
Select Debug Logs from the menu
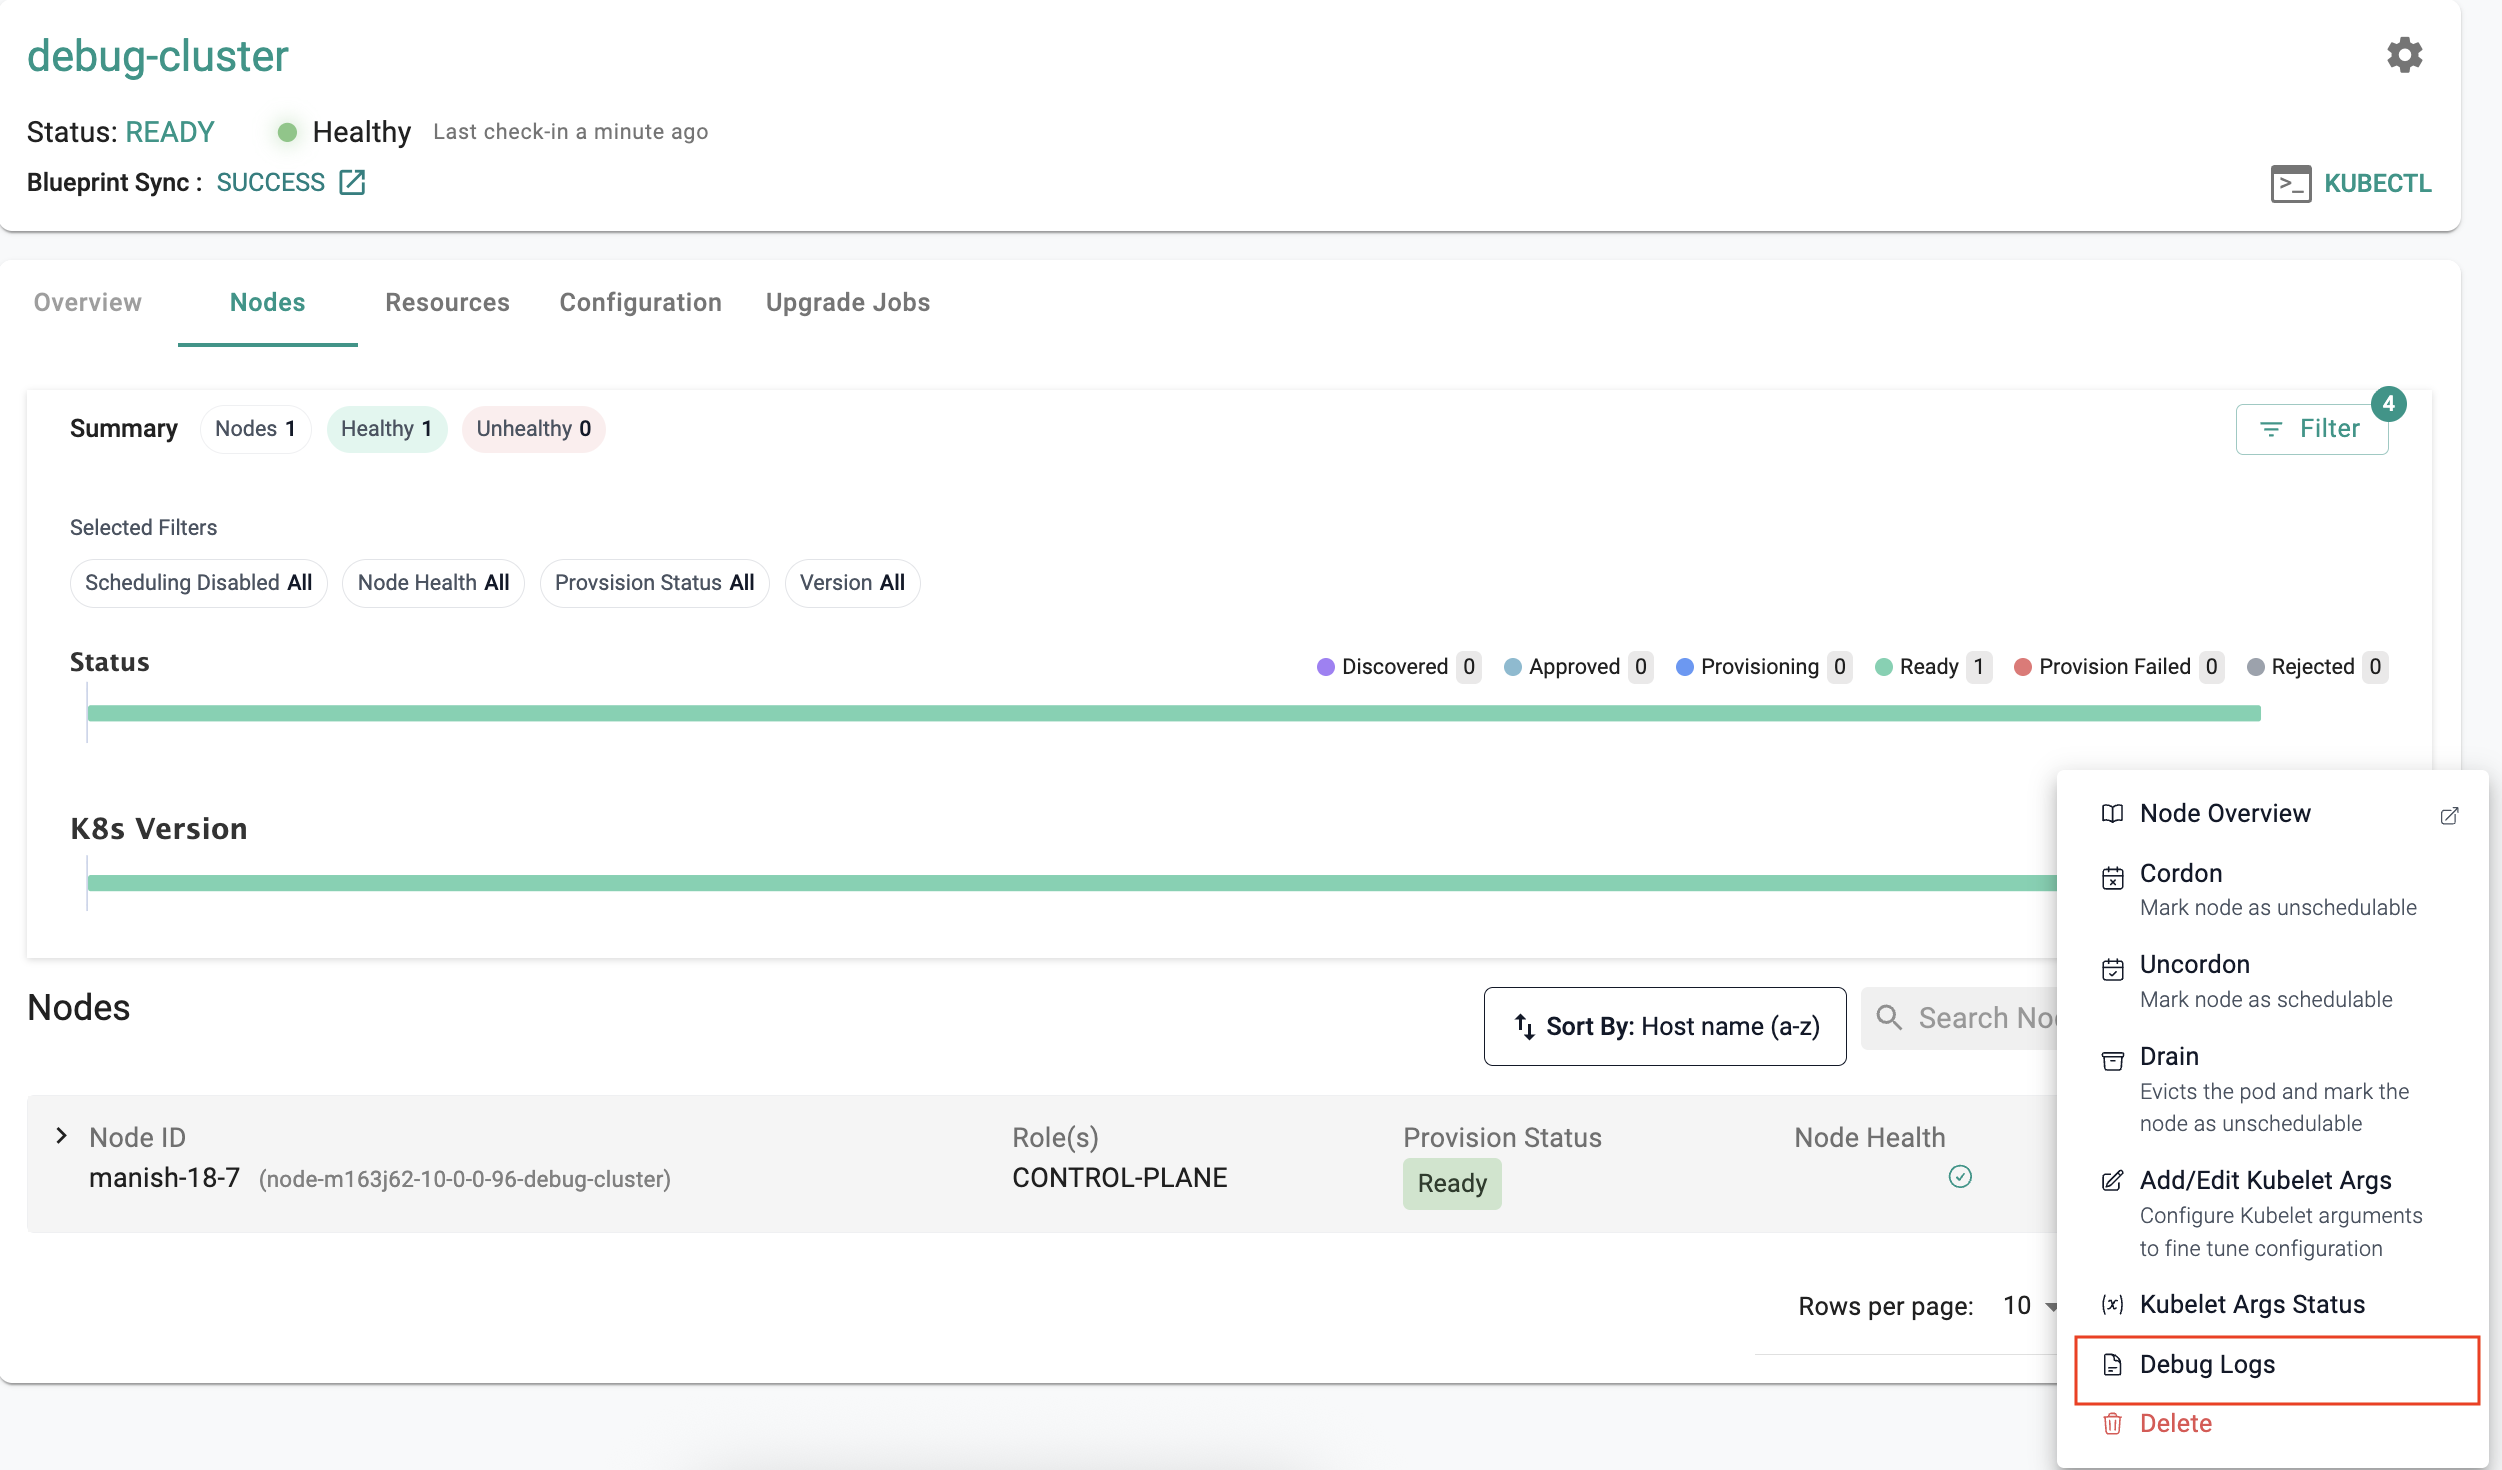(2206, 1365)
